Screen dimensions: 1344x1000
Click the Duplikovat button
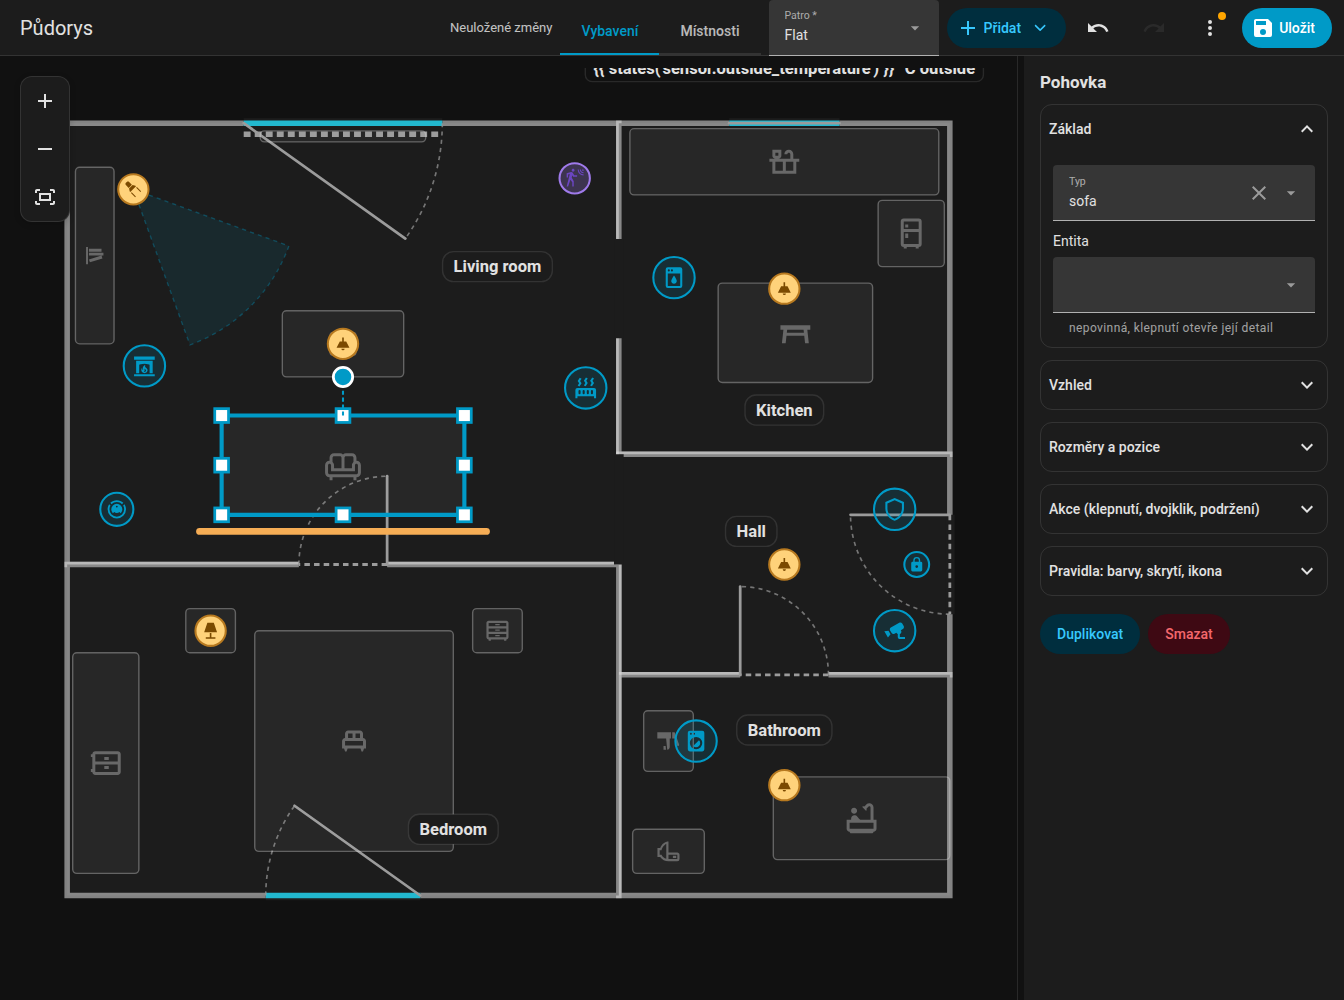[1090, 634]
